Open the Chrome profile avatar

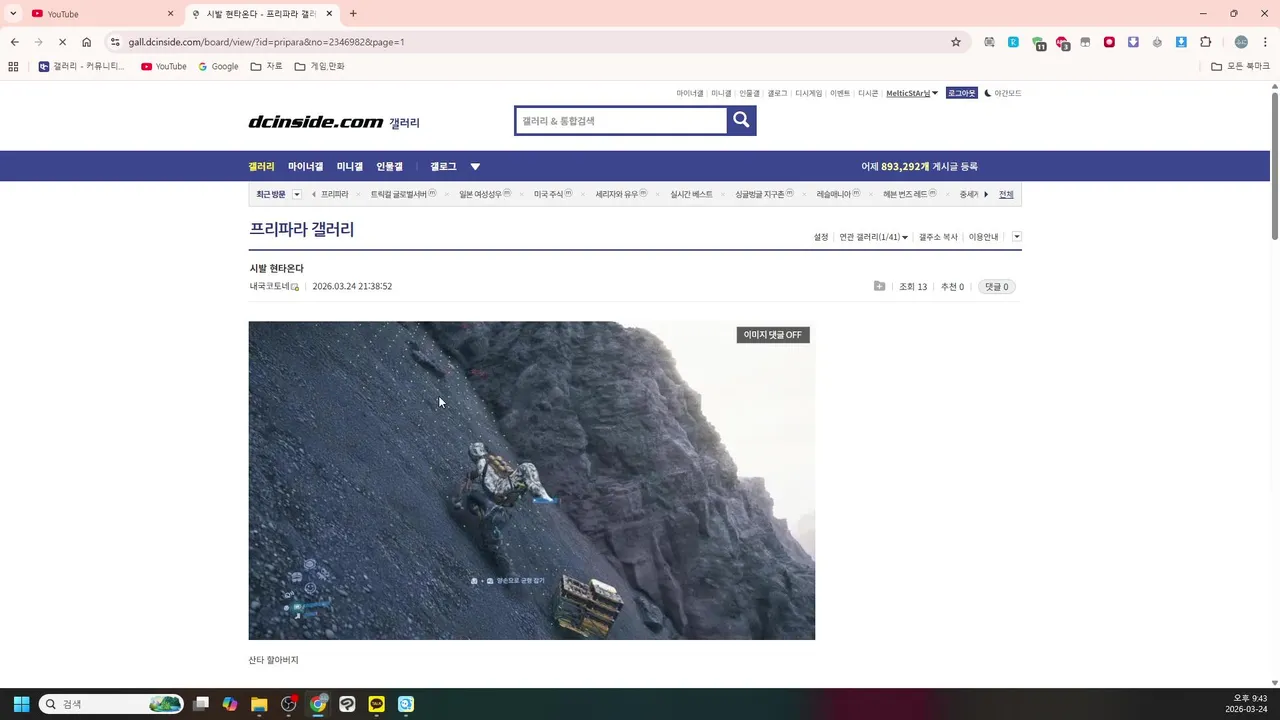(x=1241, y=42)
